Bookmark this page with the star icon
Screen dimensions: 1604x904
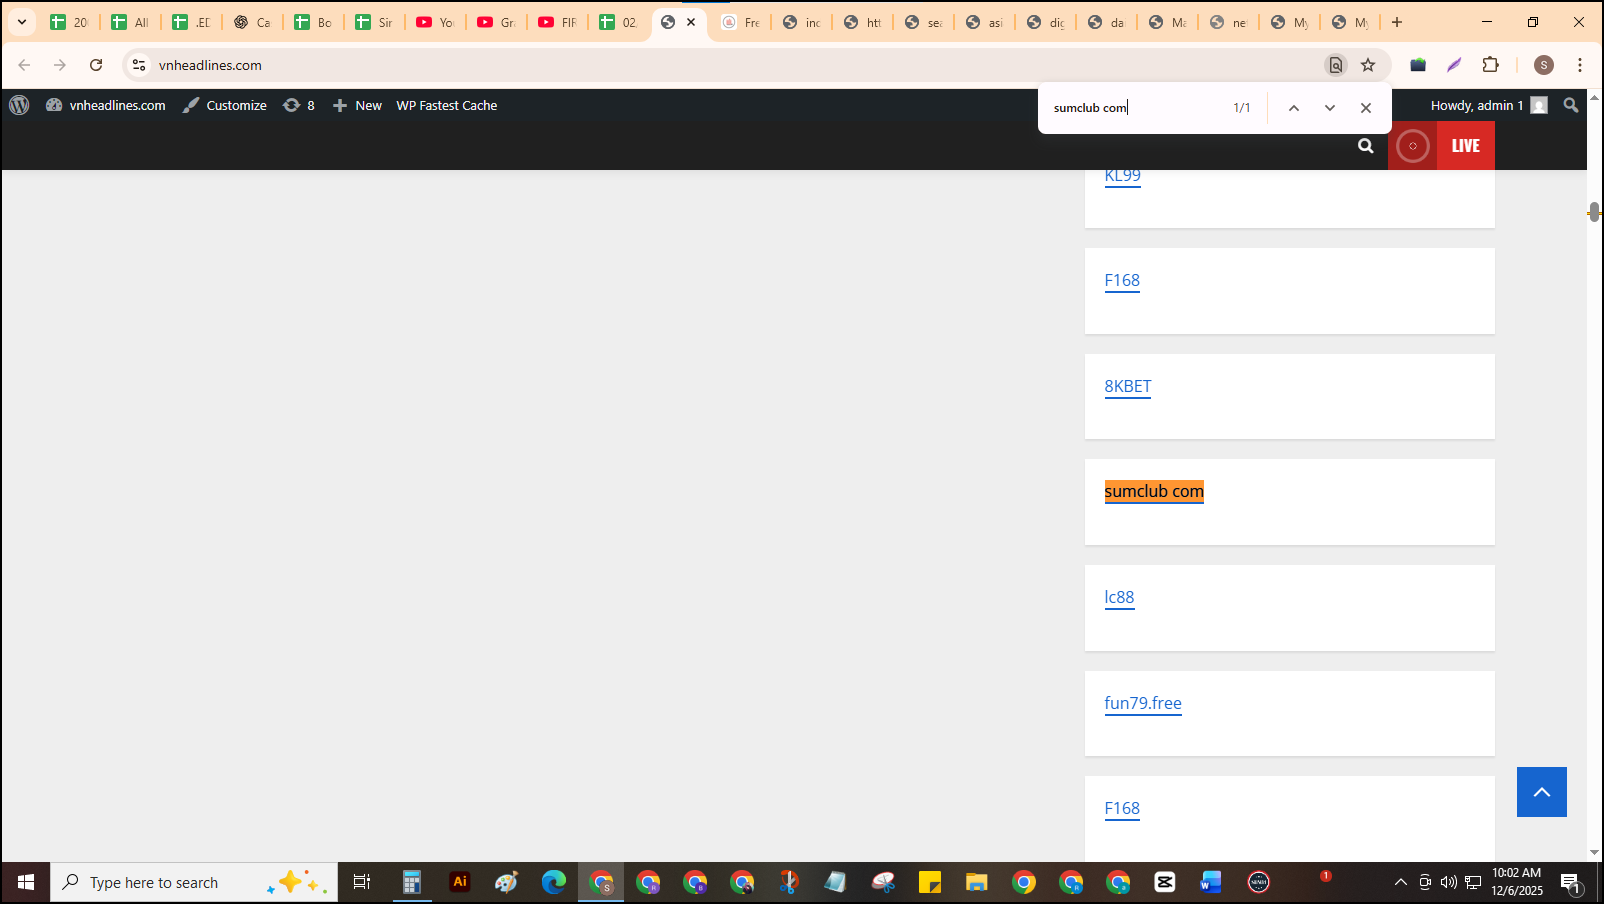coord(1368,65)
